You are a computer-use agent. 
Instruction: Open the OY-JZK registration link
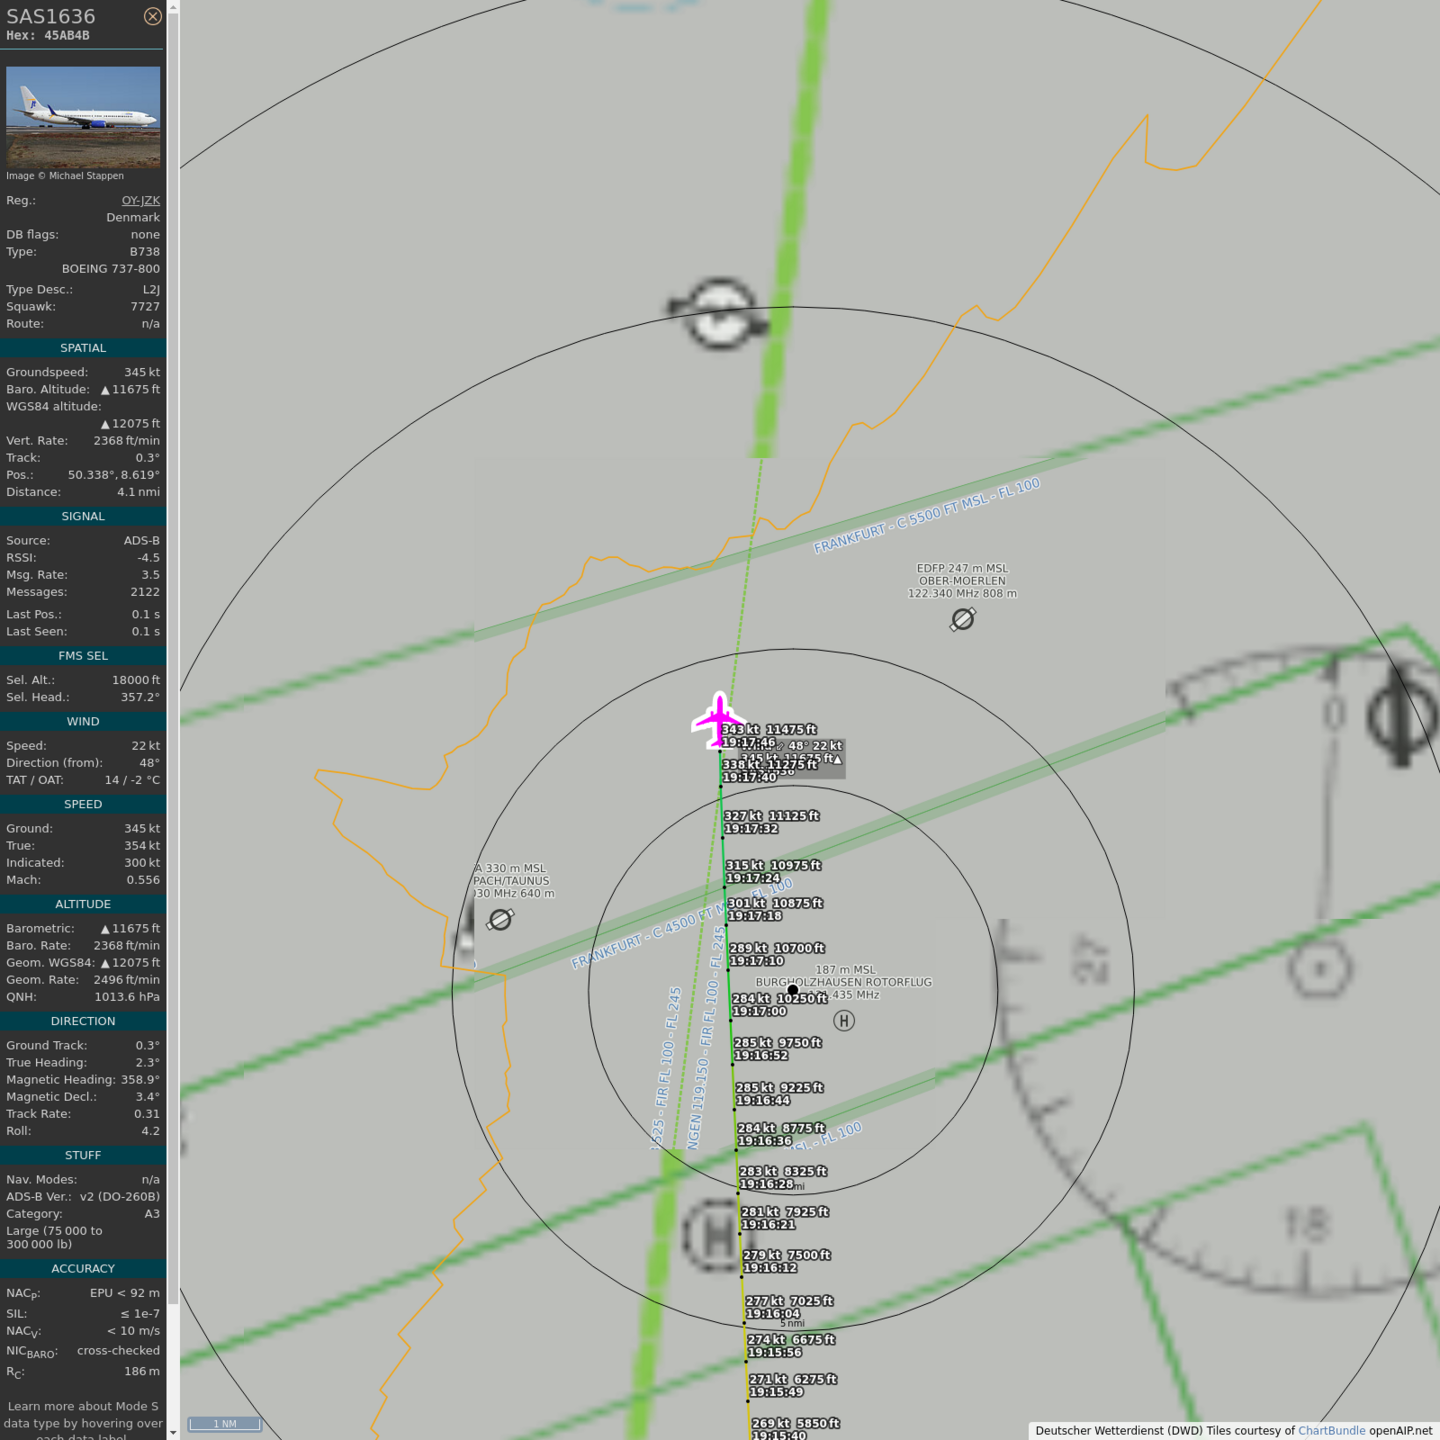[x=140, y=201]
